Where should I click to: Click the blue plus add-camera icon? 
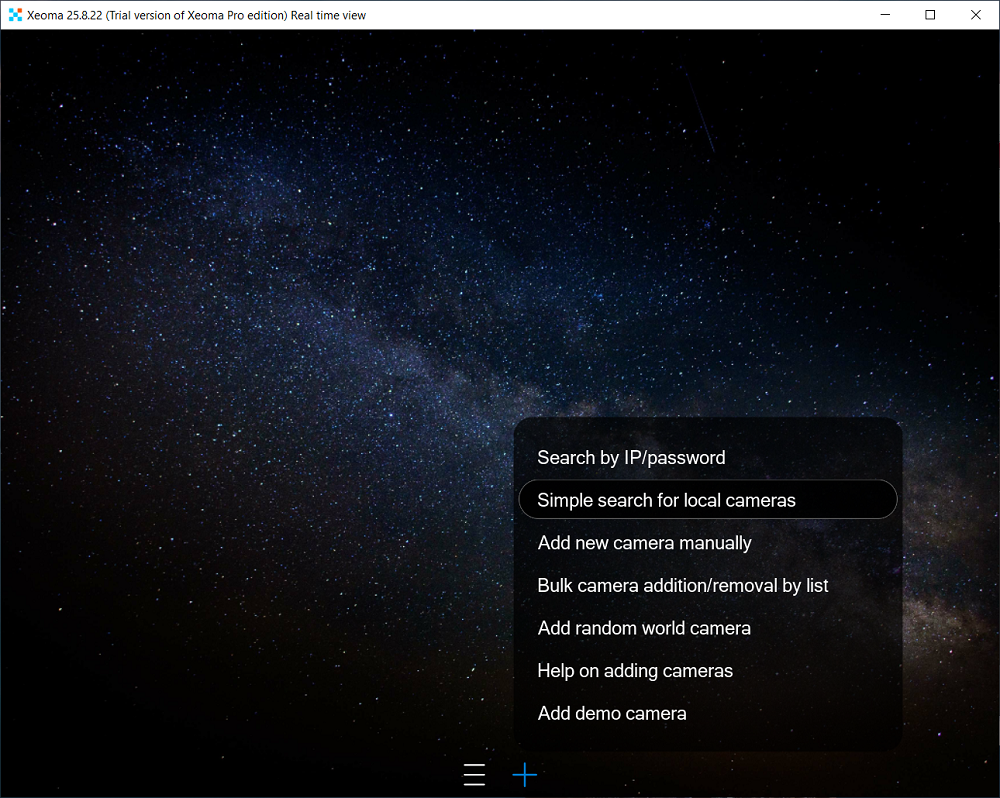click(524, 774)
